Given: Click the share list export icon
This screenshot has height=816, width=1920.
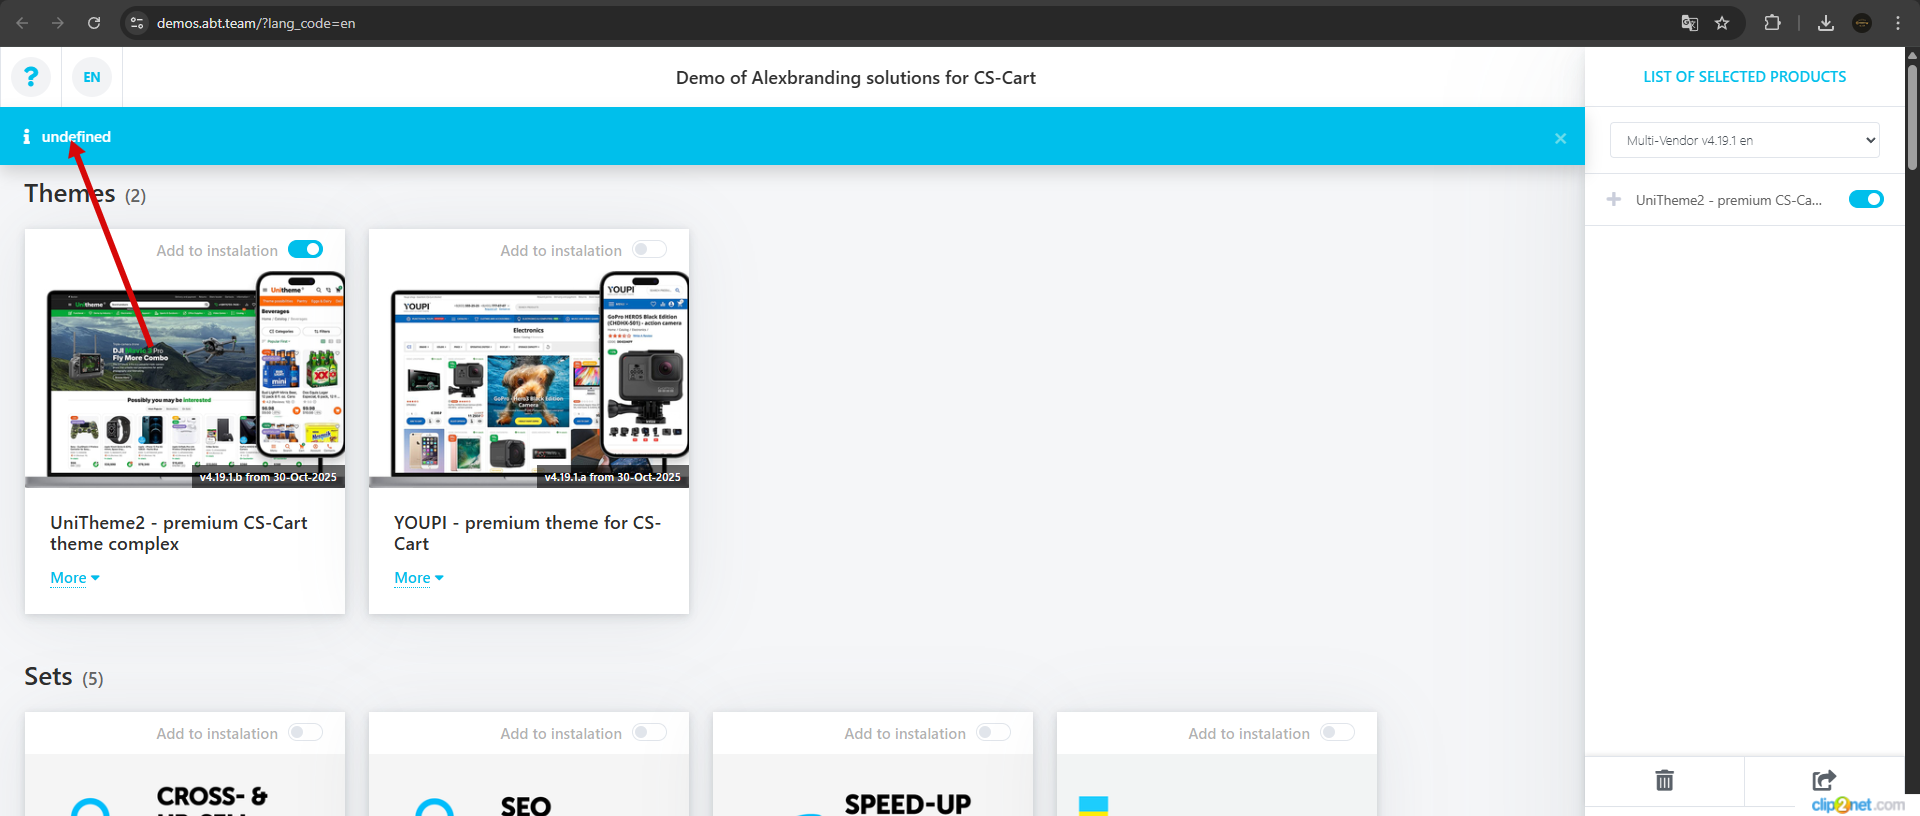Looking at the screenshot, I should pyautogui.click(x=1823, y=780).
